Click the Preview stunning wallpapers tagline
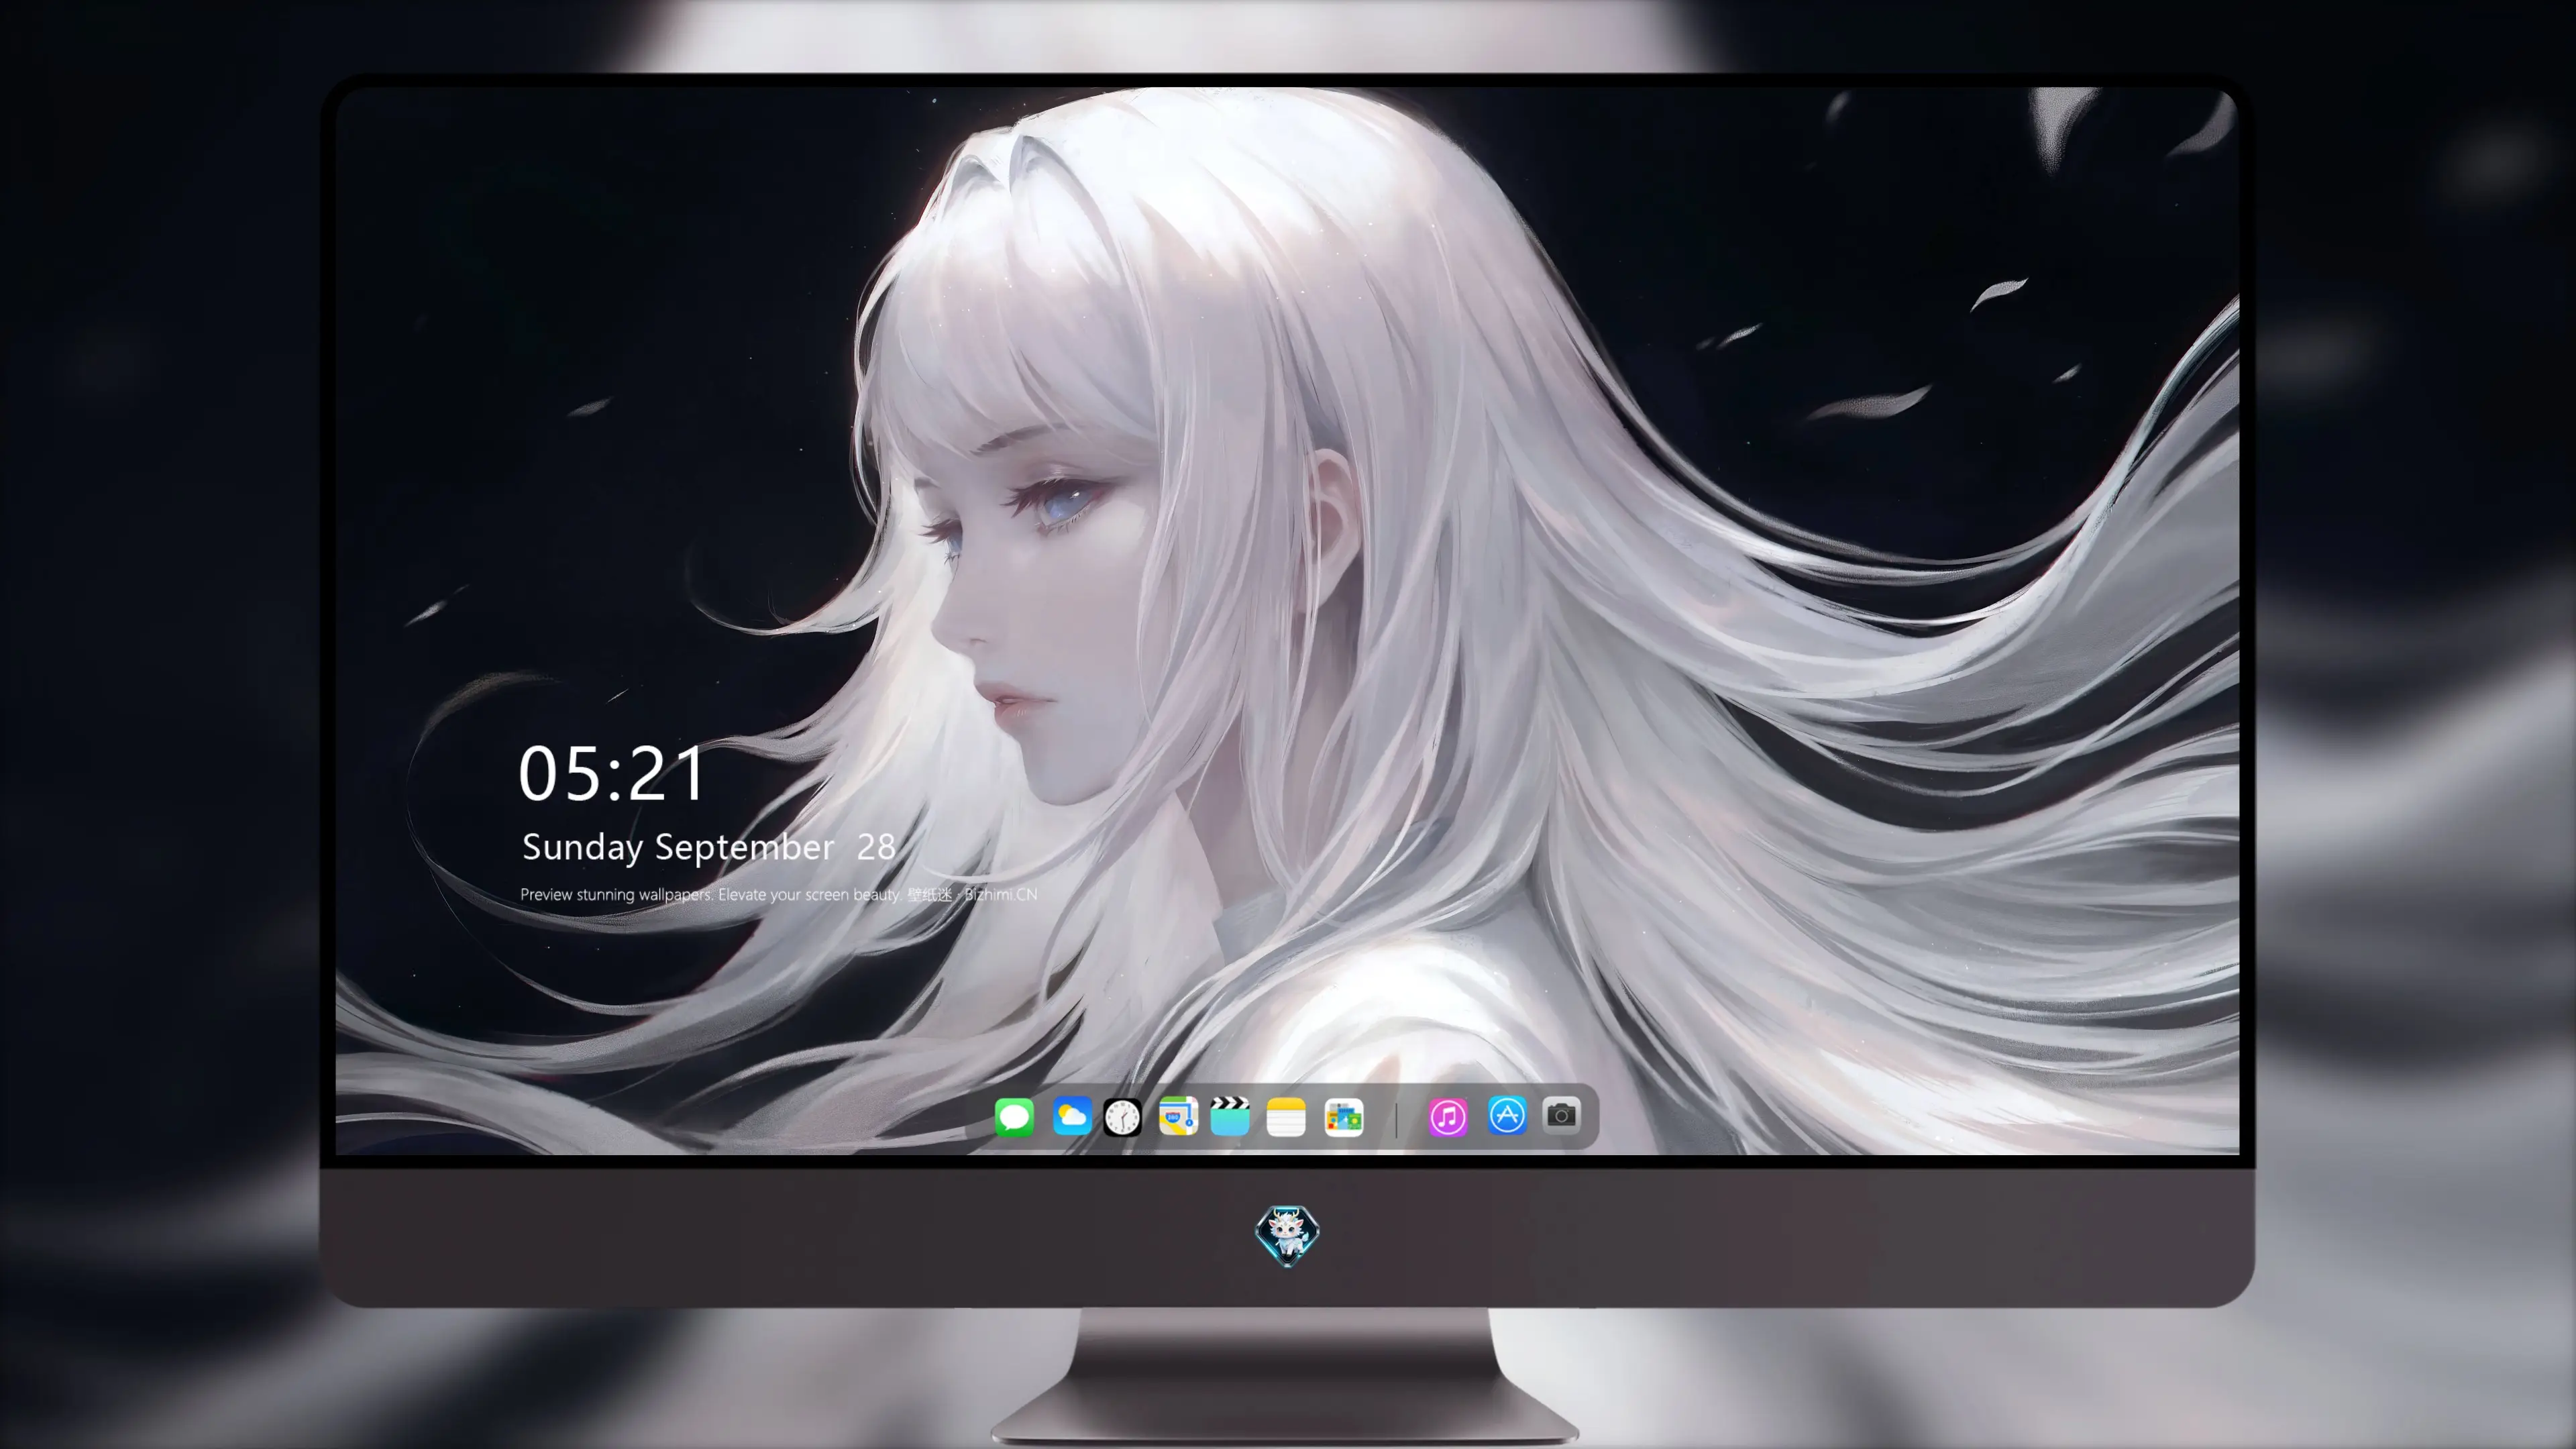 click(x=778, y=894)
